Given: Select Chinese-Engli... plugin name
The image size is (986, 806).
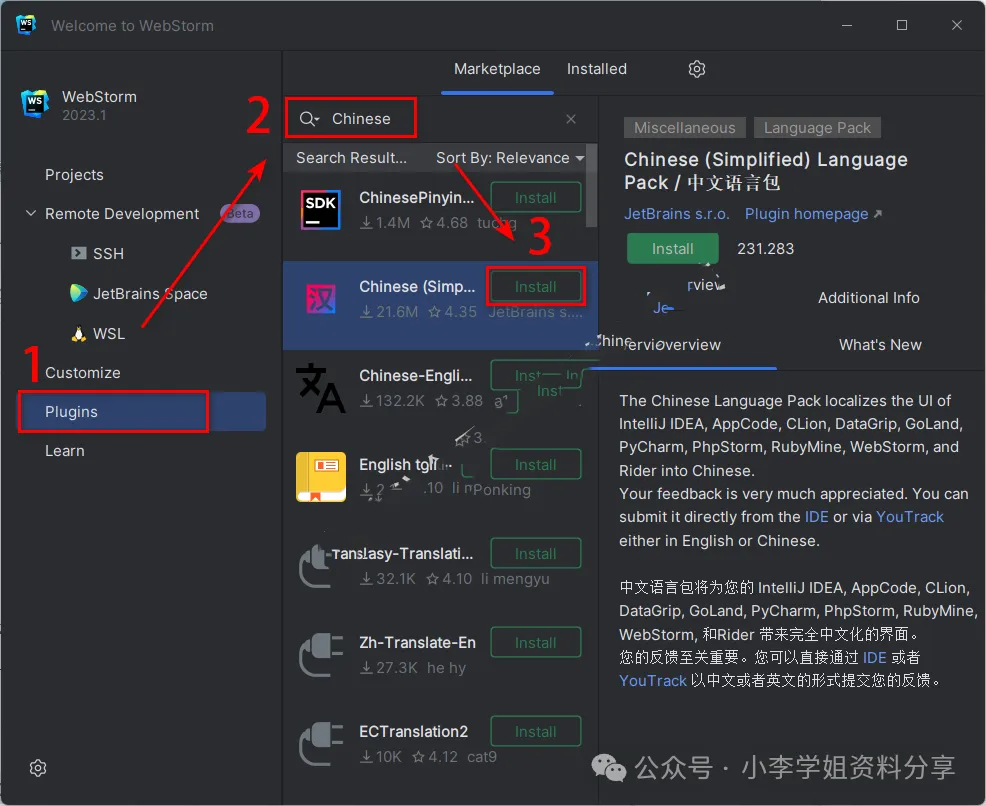Looking at the screenshot, I should [x=415, y=375].
